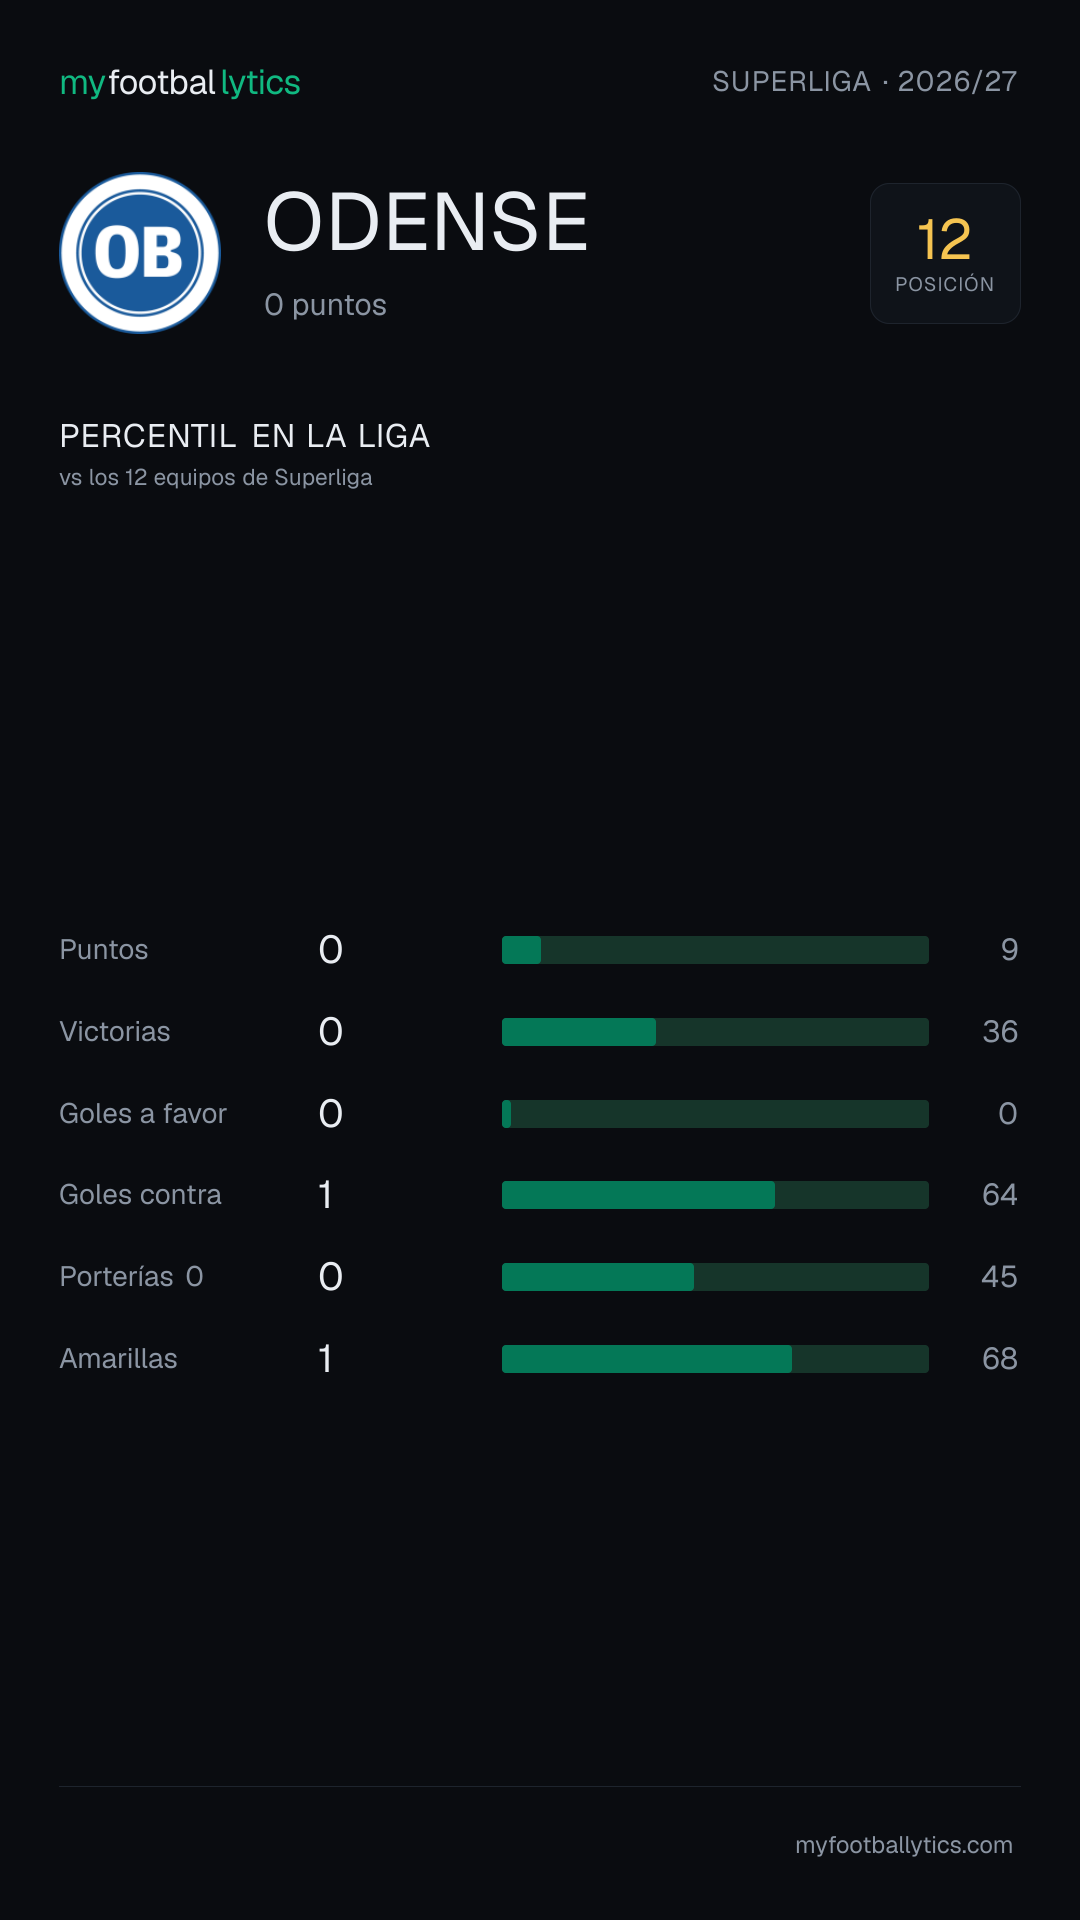Image resolution: width=1080 pixels, height=1920 pixels.
Task: Click the Odense OB club crest
Action: (x=140, y=253)
